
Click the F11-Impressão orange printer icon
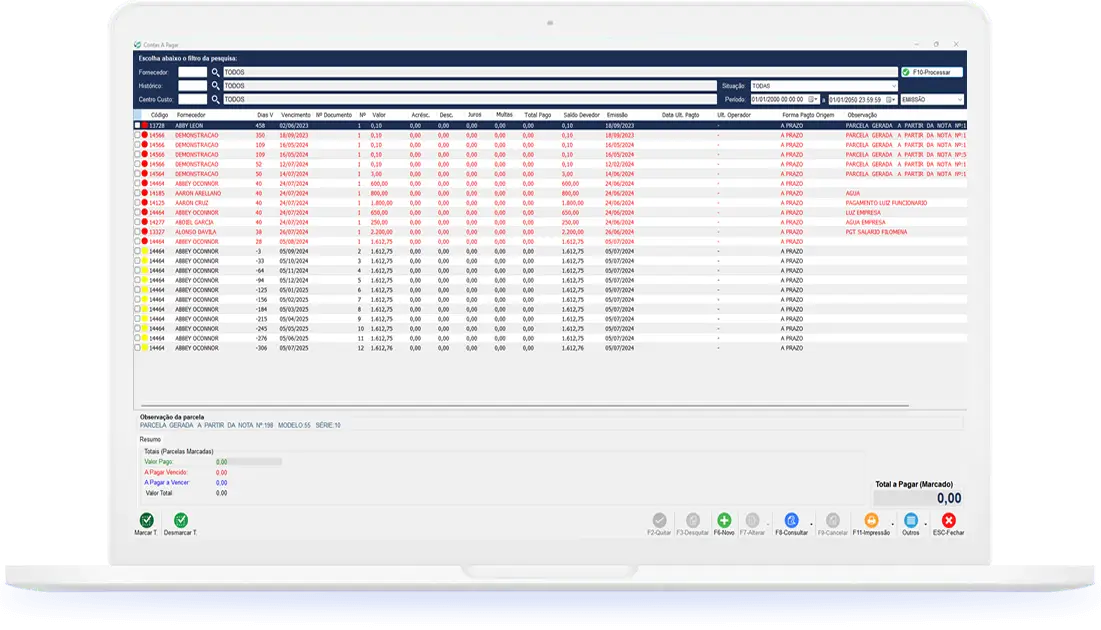[871, 520]
